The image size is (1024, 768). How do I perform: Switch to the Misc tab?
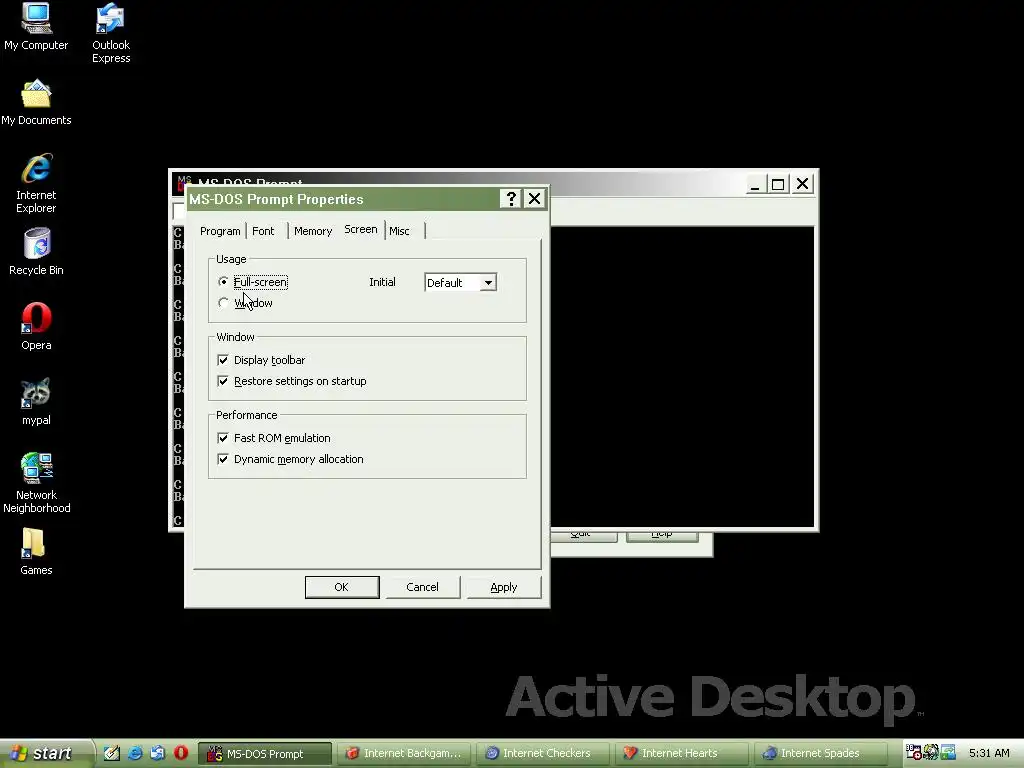[400, 231]
